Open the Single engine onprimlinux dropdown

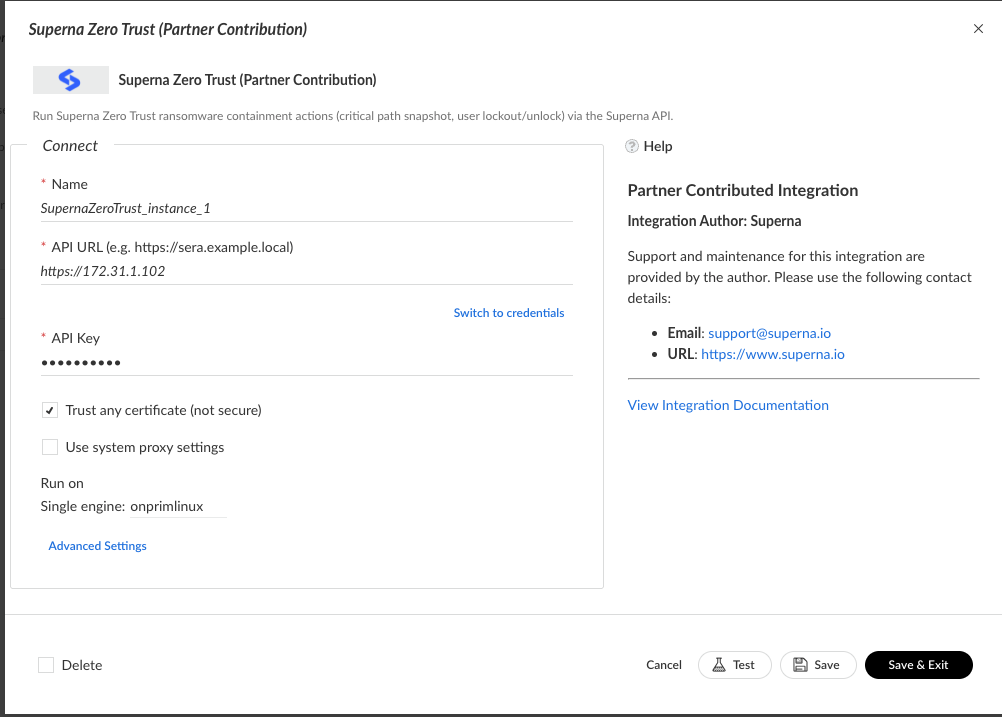(178, 507)
